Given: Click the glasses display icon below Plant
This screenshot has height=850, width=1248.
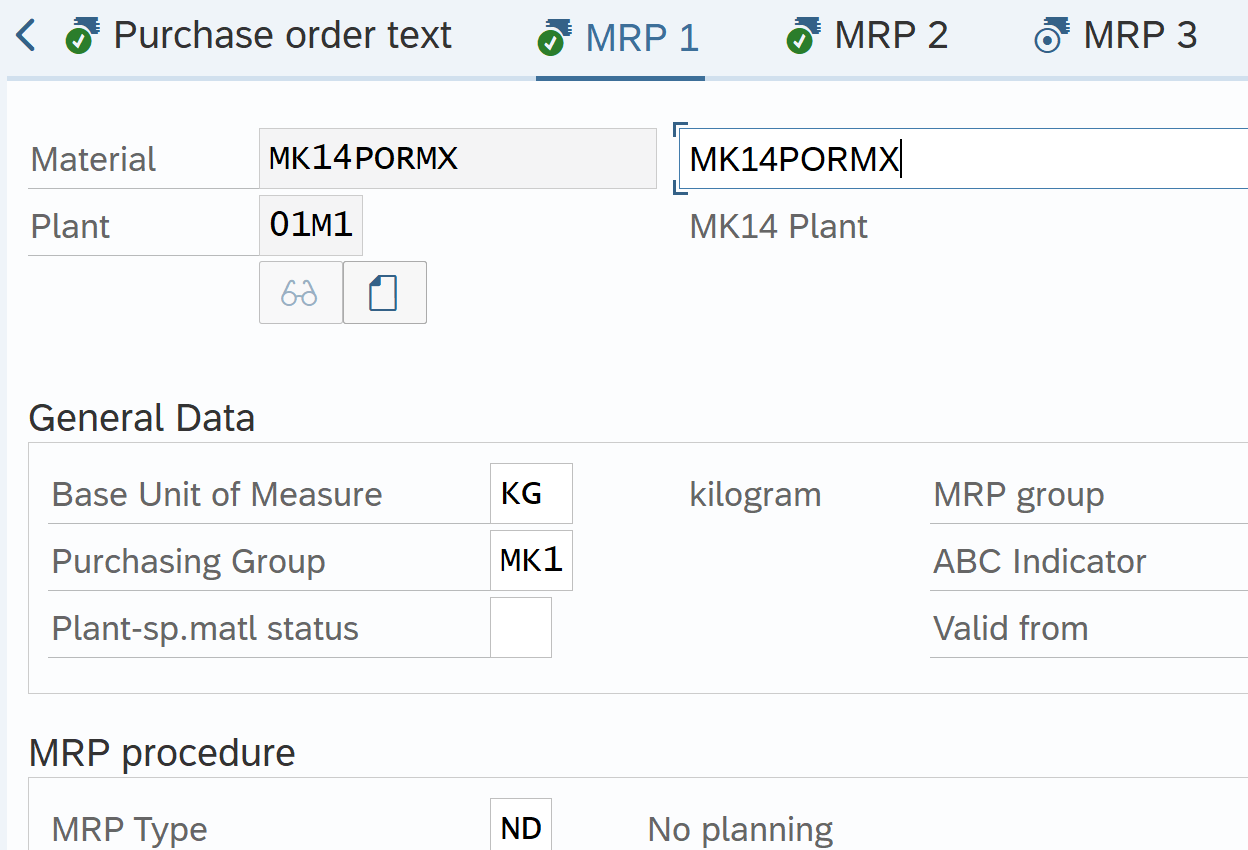Looking at the screenshot, I should pyautogui.click(x=300, y=293).
